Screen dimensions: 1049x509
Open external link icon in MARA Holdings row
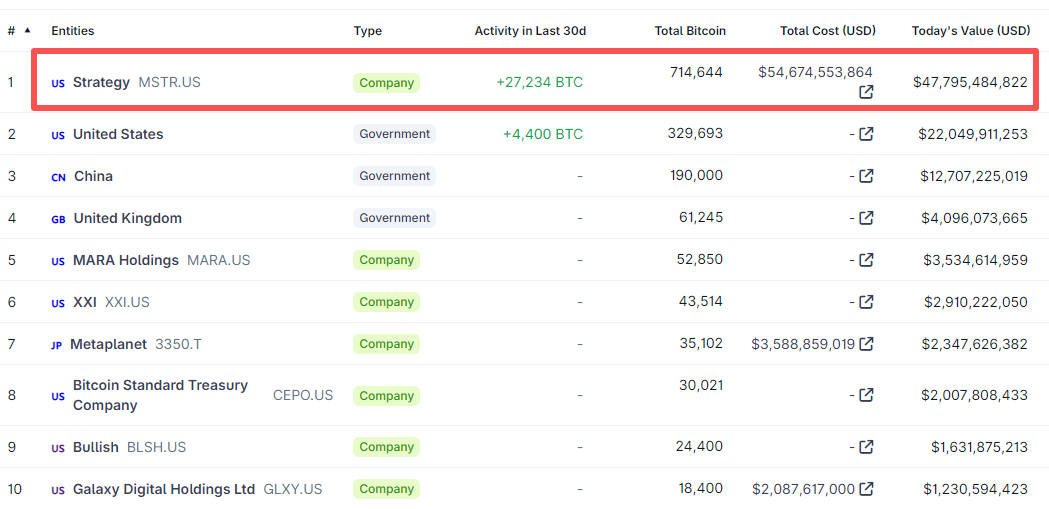pyautogui.click(x=866, y=260)
